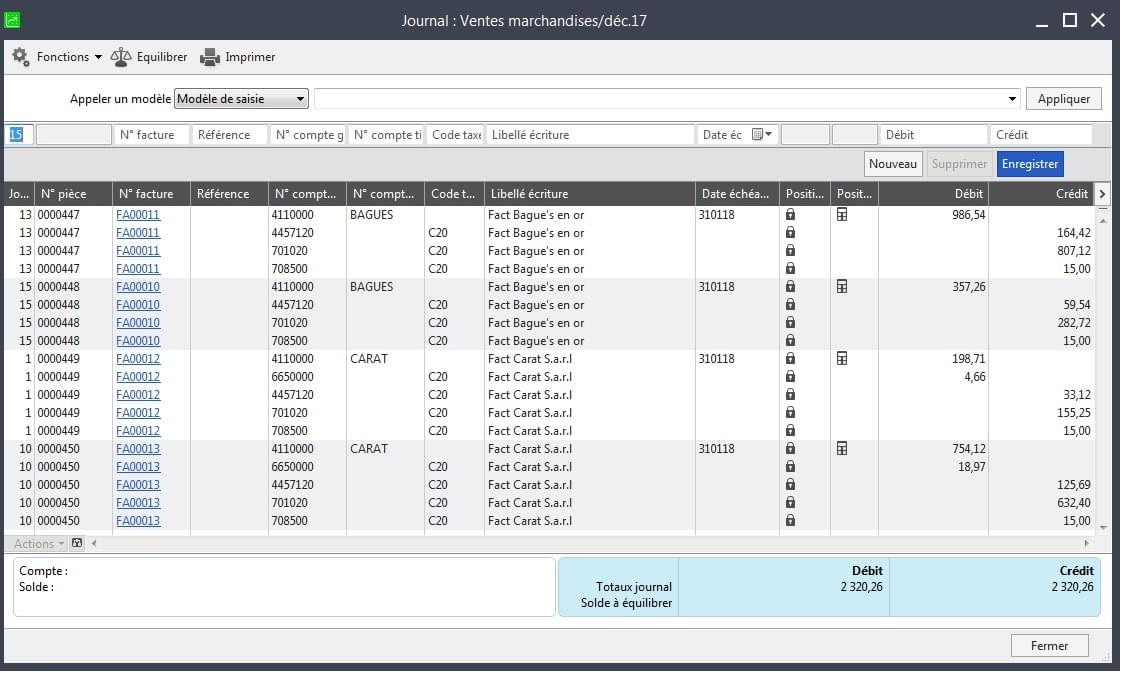Show more columns with the header chevron
1123x673 pixels.
click(x=1102, y=194)
